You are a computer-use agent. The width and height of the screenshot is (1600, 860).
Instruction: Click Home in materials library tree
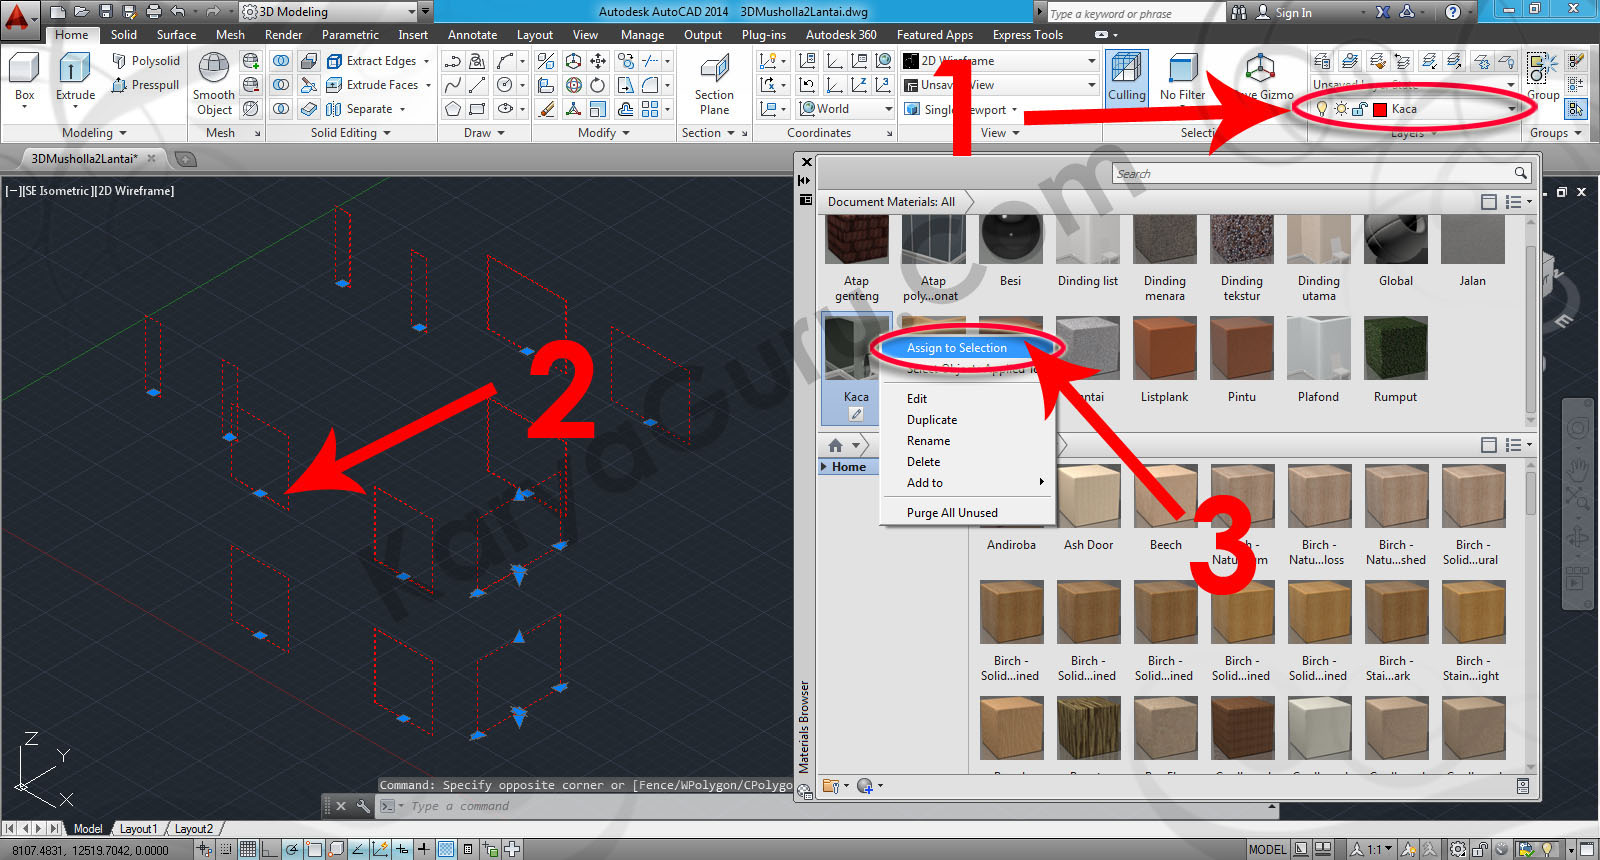tap(849, 467)
